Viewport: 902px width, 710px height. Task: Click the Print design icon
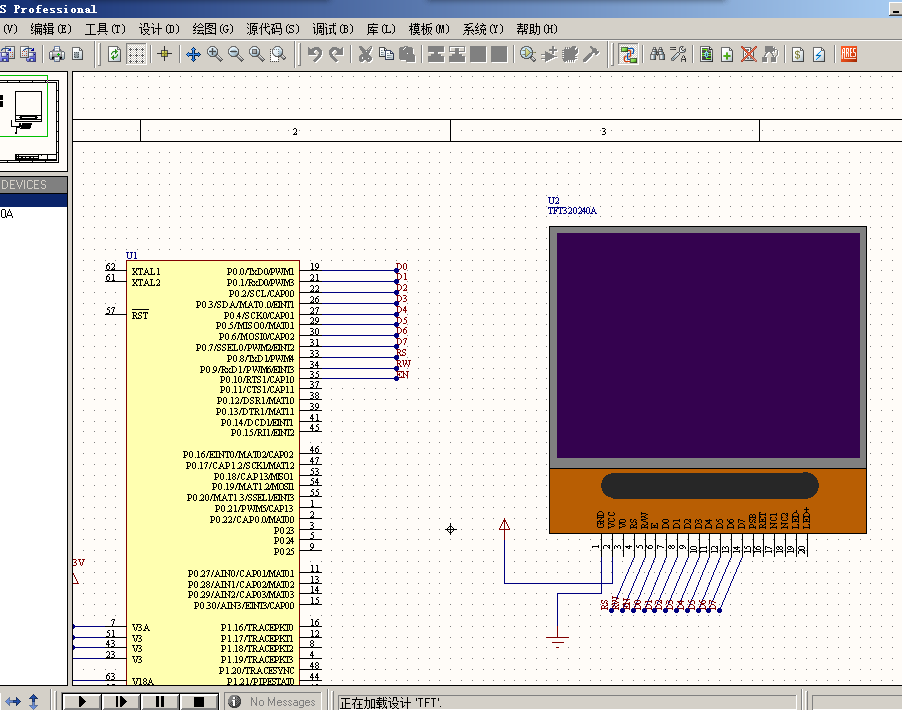[56, 54]
